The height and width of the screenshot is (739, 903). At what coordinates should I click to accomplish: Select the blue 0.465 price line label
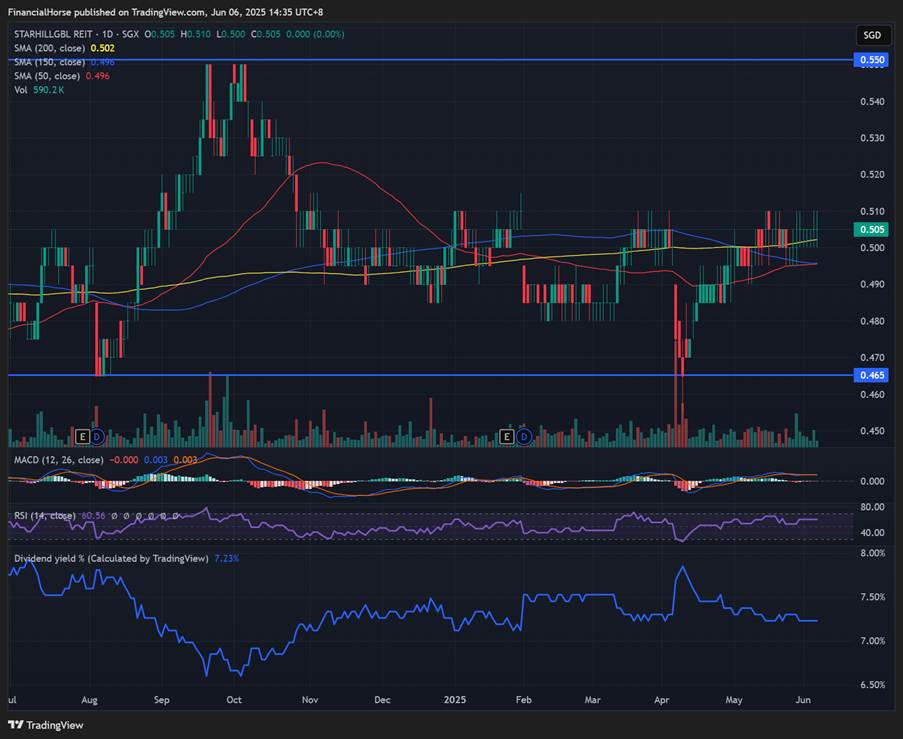872,376
